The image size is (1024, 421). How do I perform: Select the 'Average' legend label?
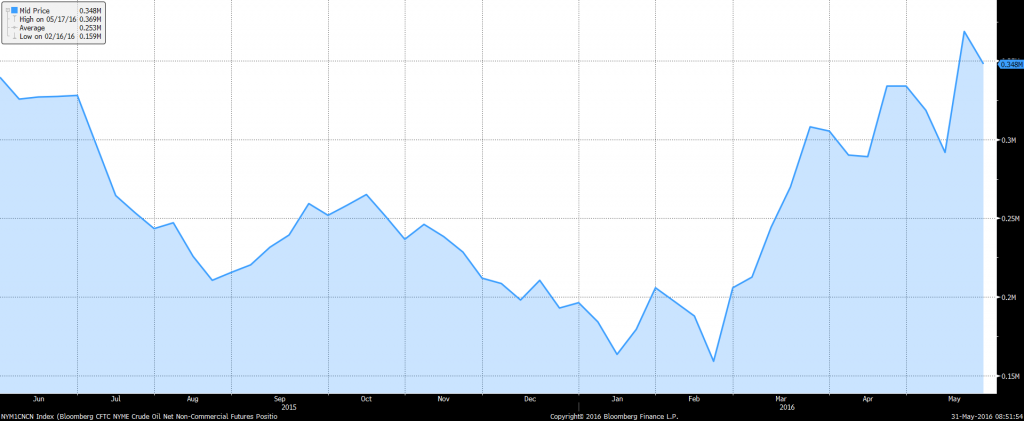pos(32,27)
